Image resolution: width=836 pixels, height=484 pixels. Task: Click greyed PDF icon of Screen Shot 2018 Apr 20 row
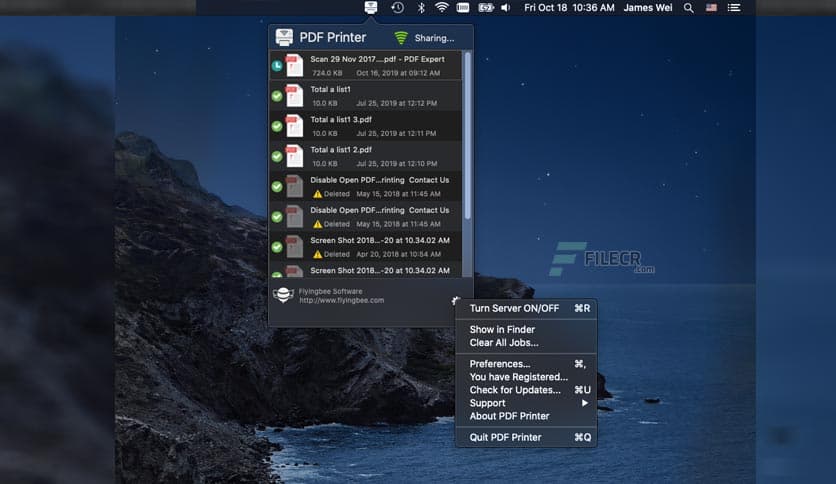(x=294, y=247)
